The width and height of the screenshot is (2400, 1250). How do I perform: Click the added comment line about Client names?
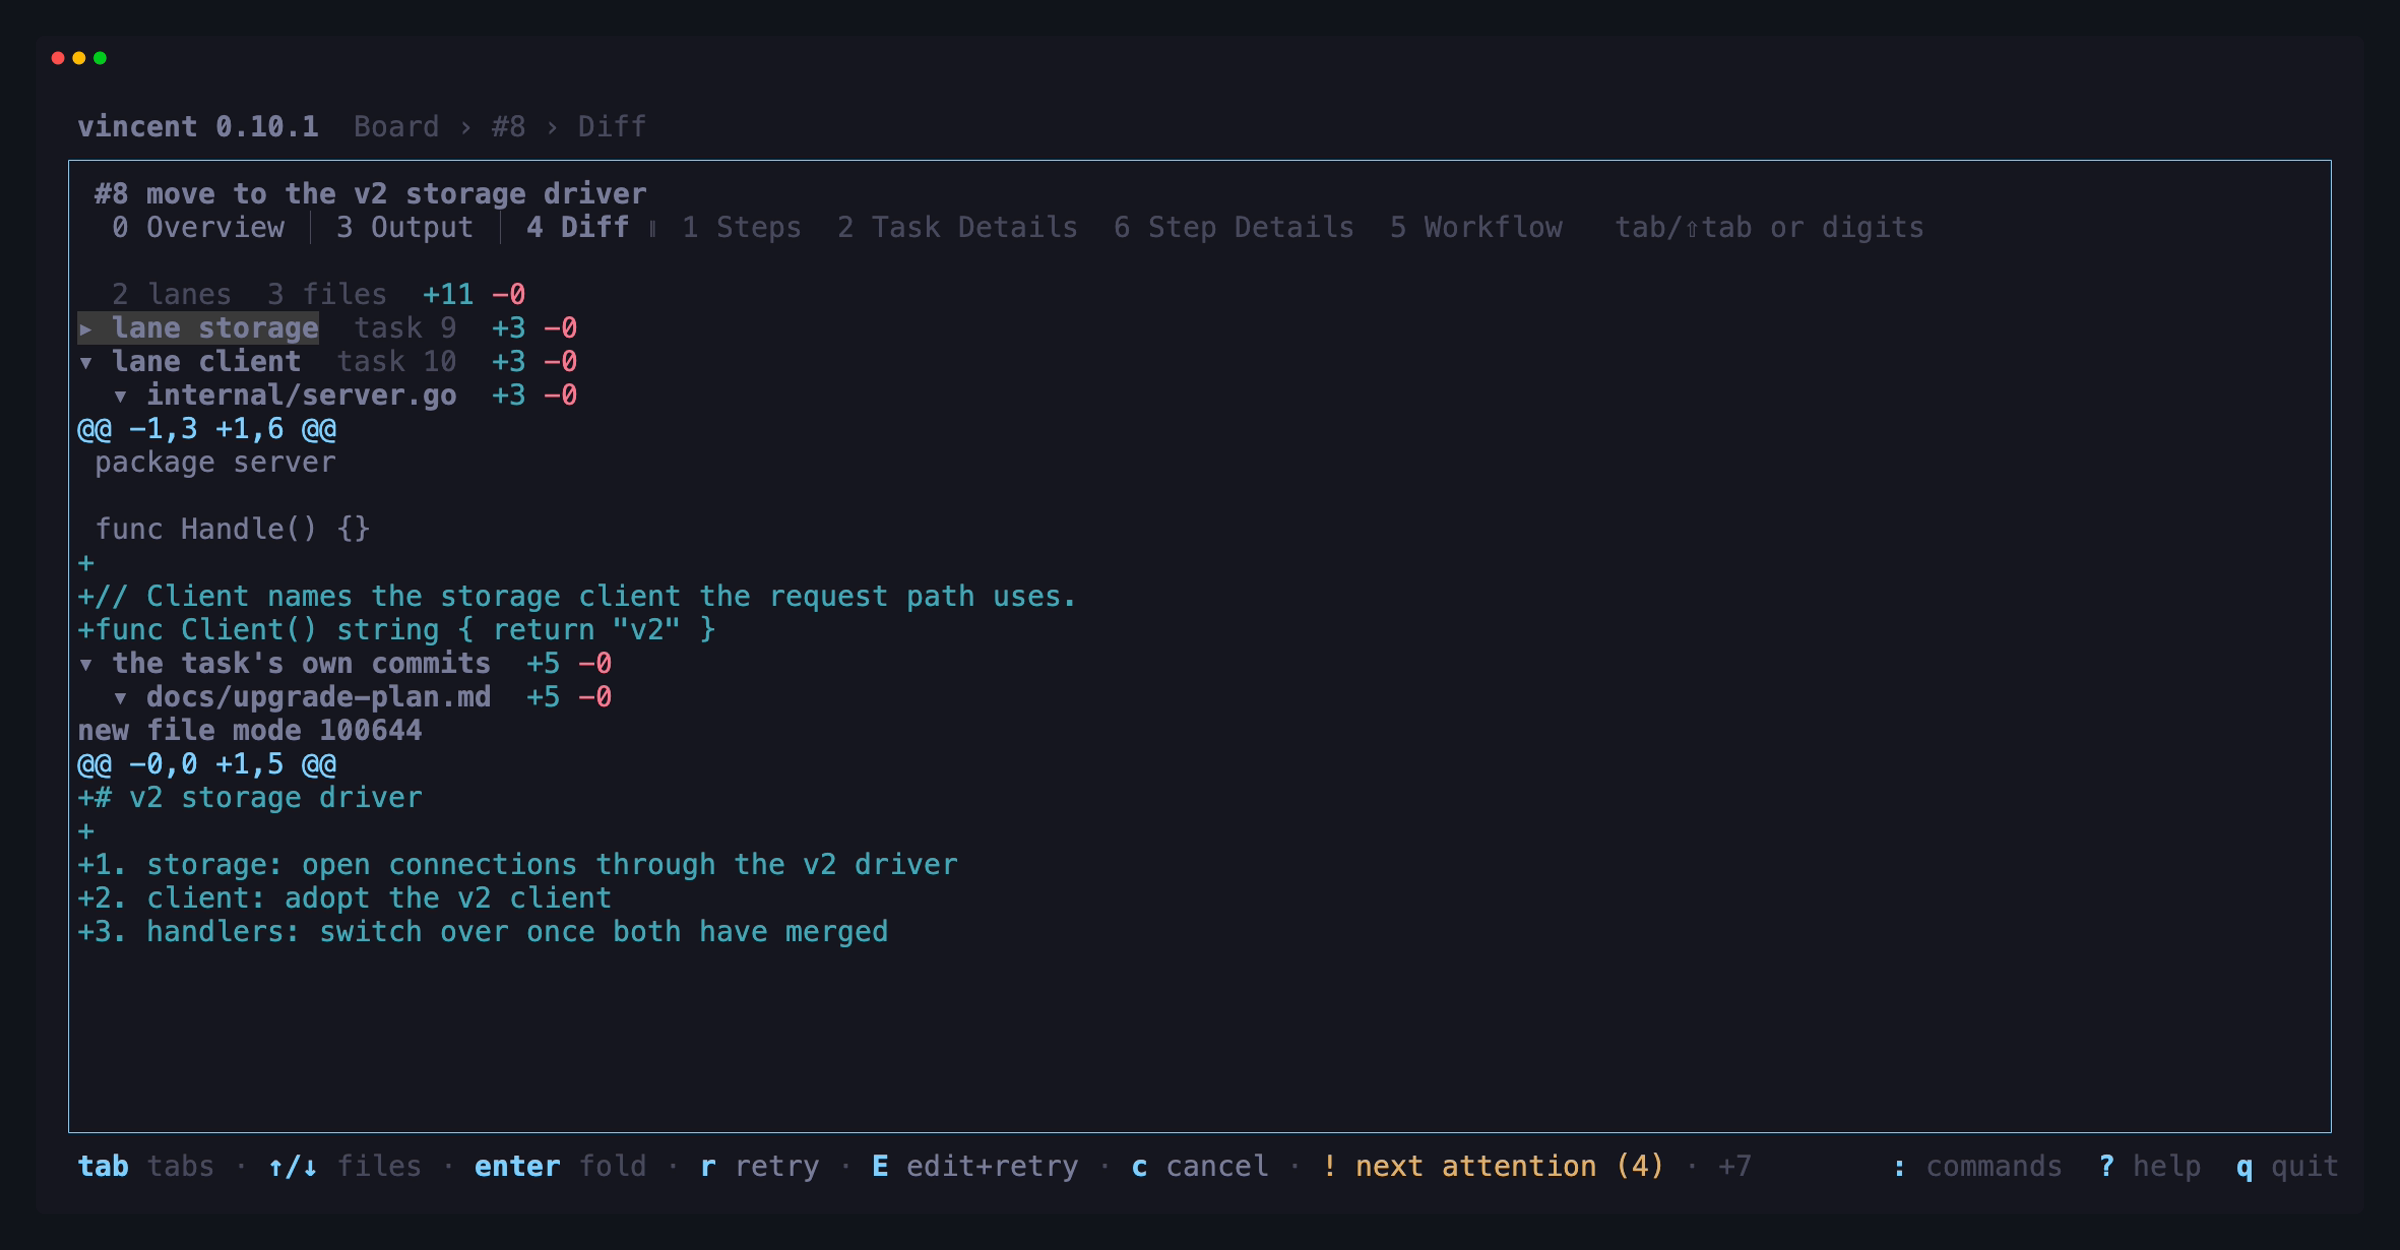point(577,597)
